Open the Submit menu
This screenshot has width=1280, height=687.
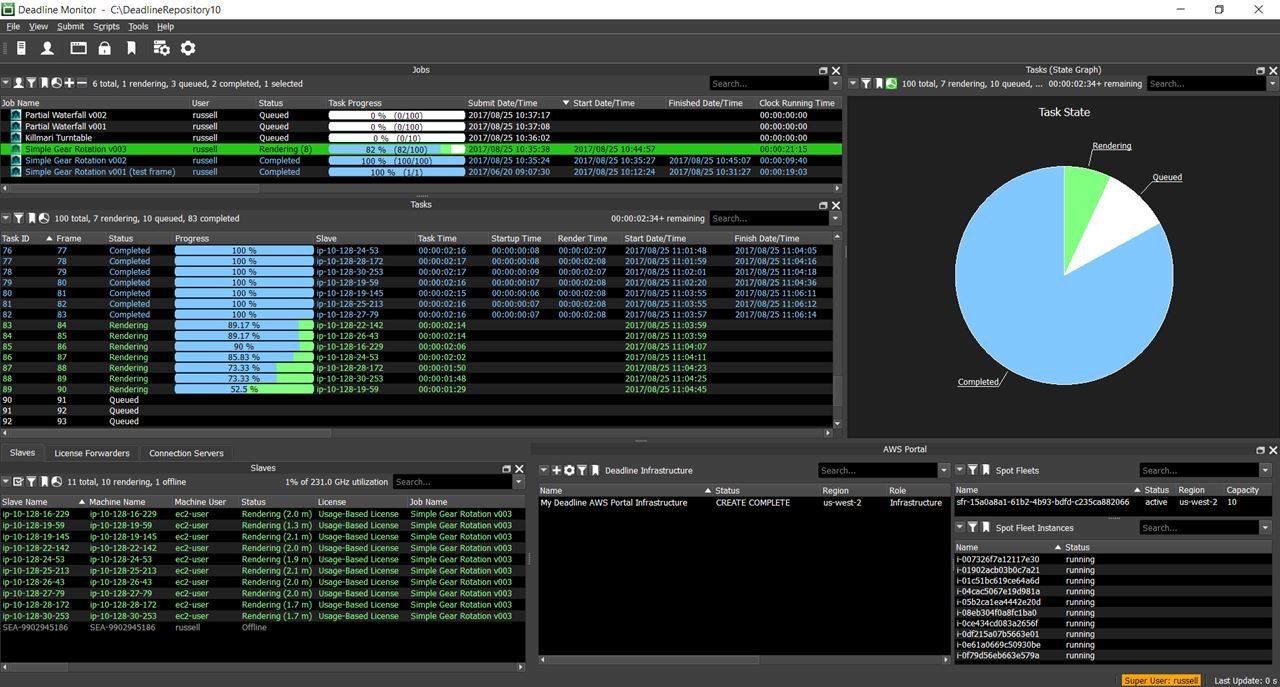[71, 26]
